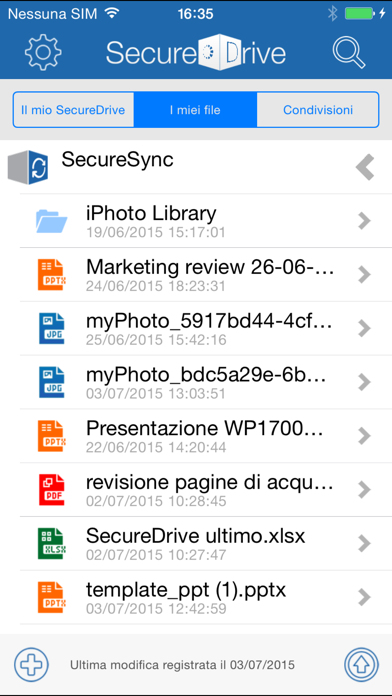This screenshot has width=392, height=696.
Task: Tap the PPTX icon for Marketing review
Action: [51, 275]
